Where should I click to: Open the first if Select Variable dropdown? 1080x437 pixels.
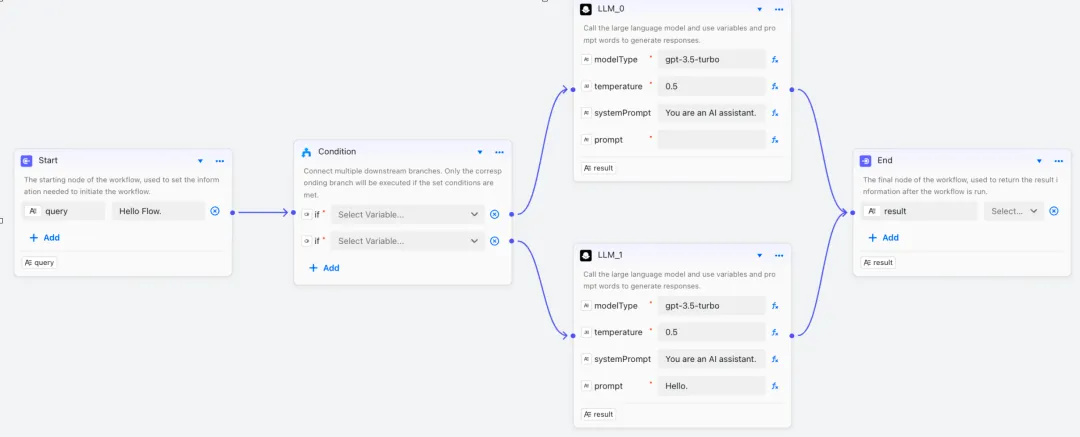(408, 214)
